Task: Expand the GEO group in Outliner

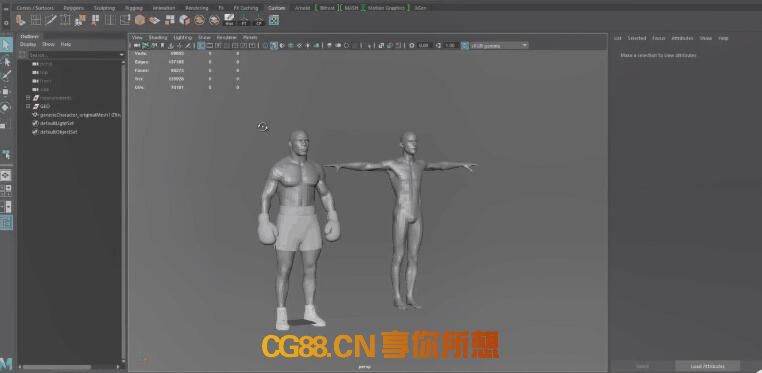Action: [28, 106]
